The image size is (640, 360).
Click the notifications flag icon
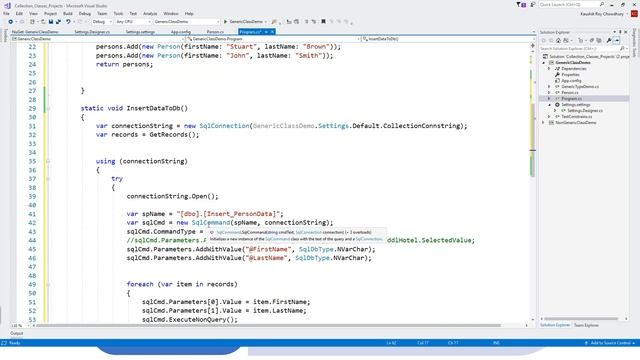click(521, 5)
